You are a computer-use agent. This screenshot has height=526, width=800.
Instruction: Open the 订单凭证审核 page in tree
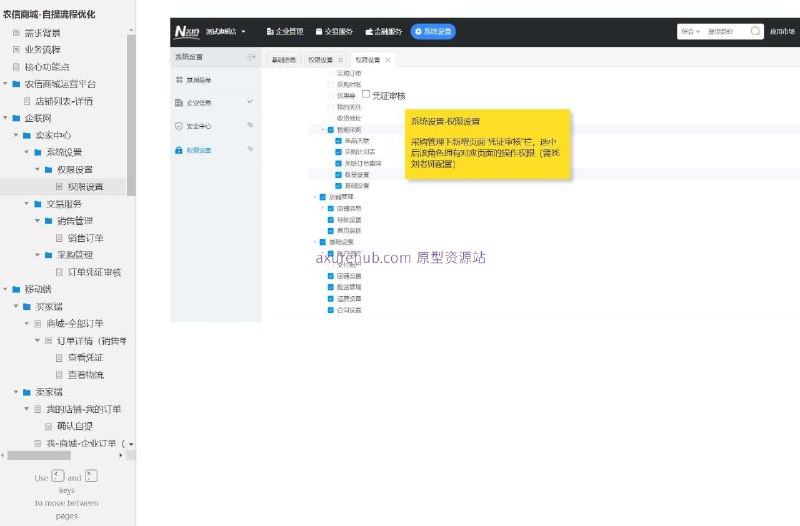click(94, 272)
